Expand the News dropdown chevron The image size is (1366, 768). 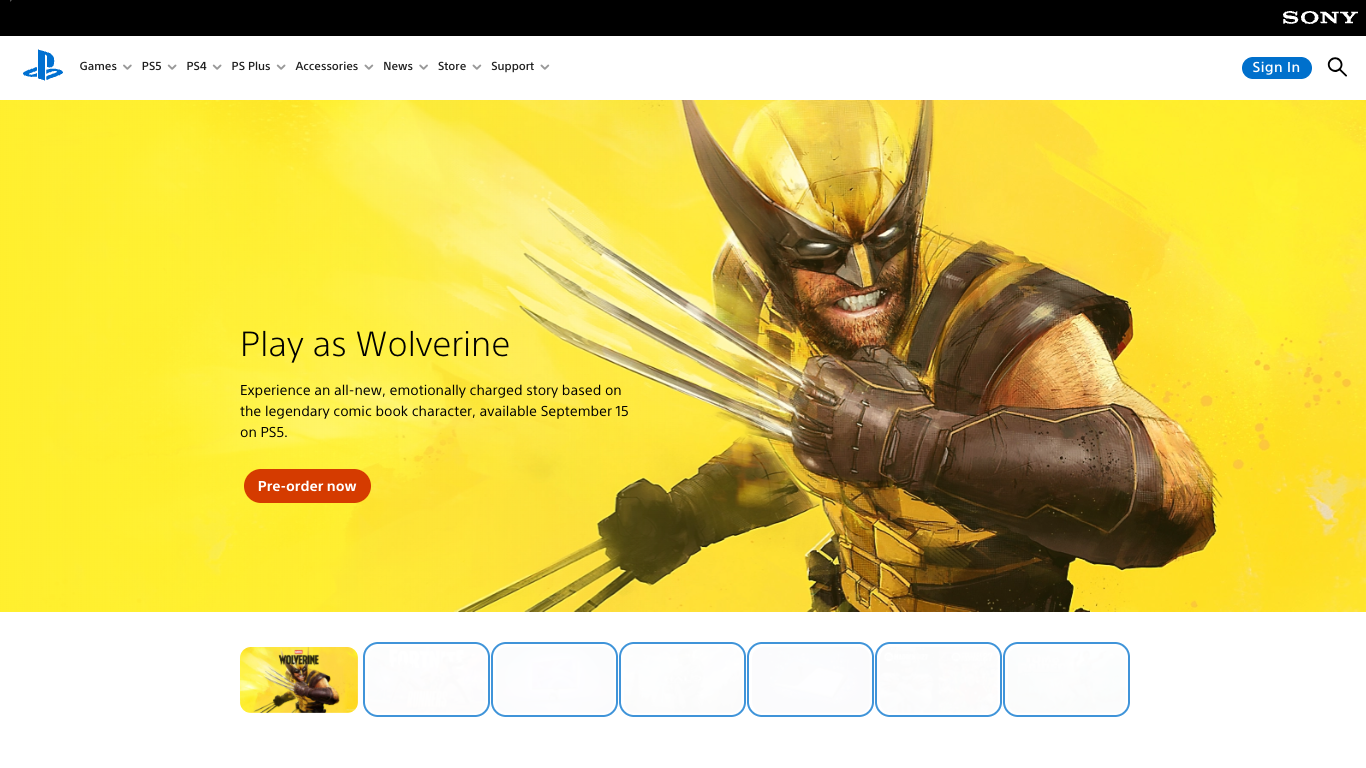(424, 67)
